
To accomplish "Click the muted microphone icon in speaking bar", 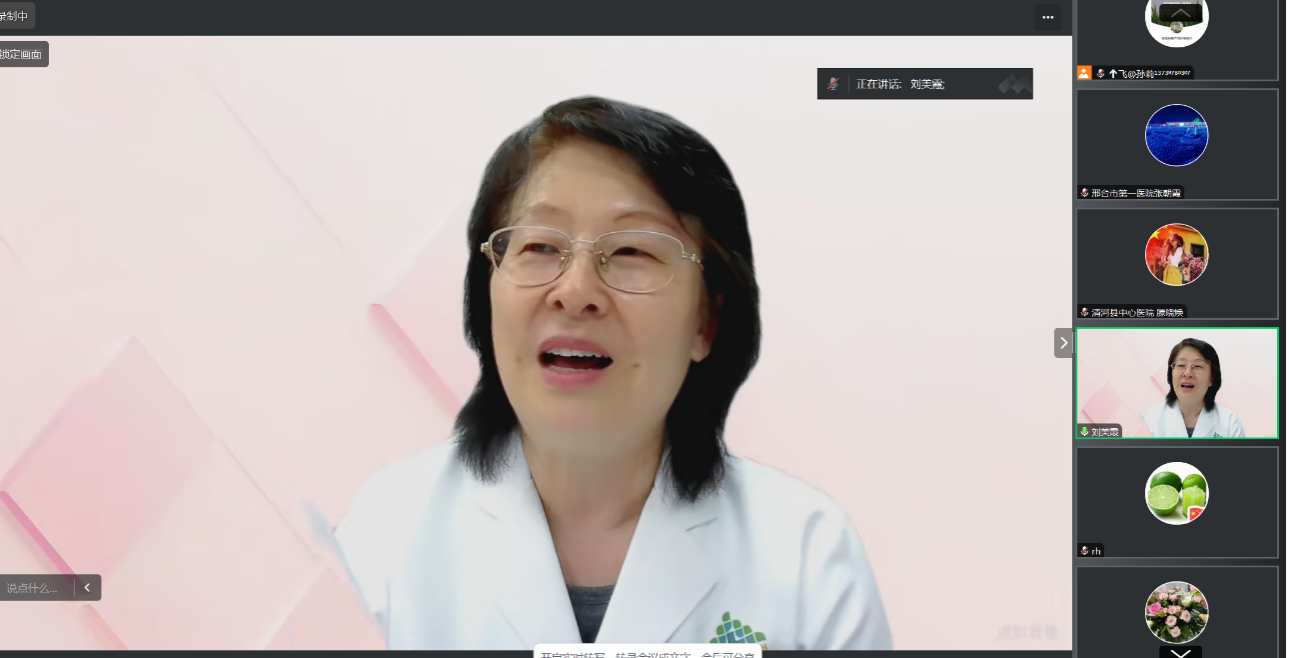I will (833, 84).
